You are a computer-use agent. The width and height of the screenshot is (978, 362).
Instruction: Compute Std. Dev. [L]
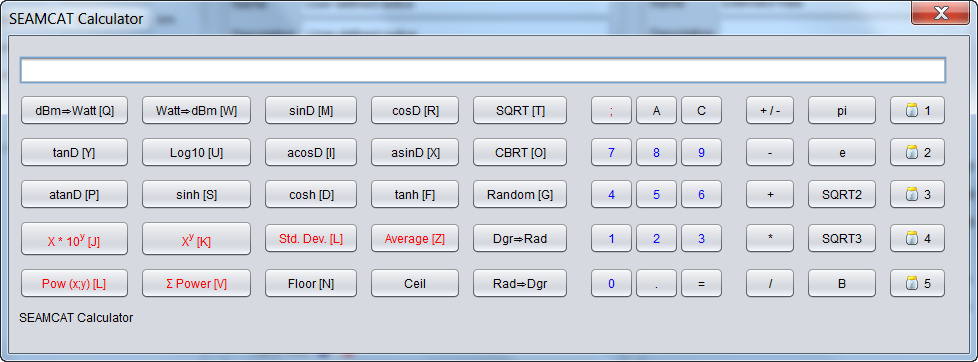[311, 238]
